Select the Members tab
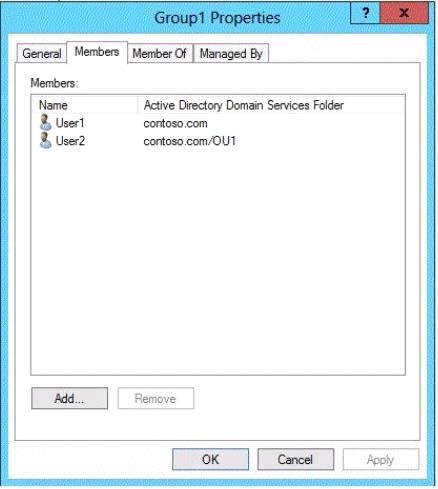Viewport: 438px width, 489px height. 97,52
